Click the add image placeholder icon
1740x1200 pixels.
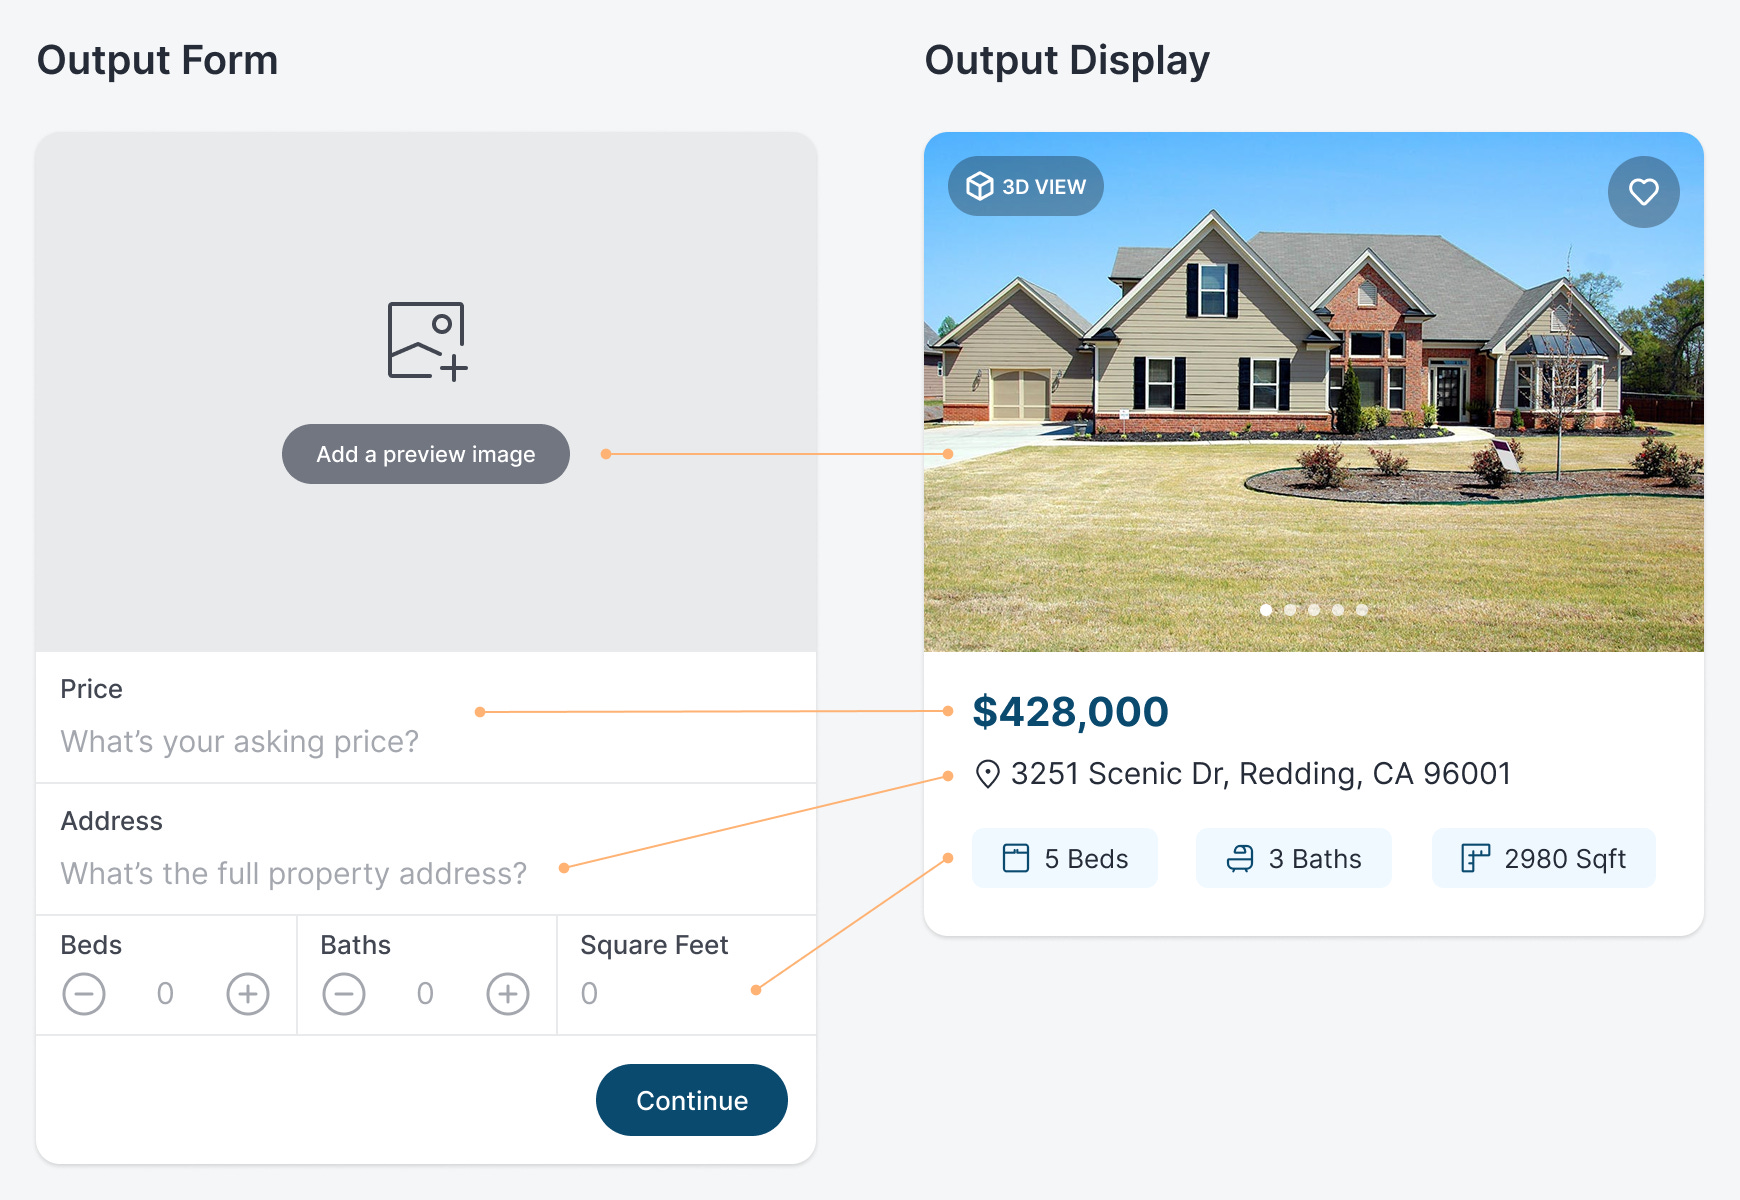tap(427, 341)
